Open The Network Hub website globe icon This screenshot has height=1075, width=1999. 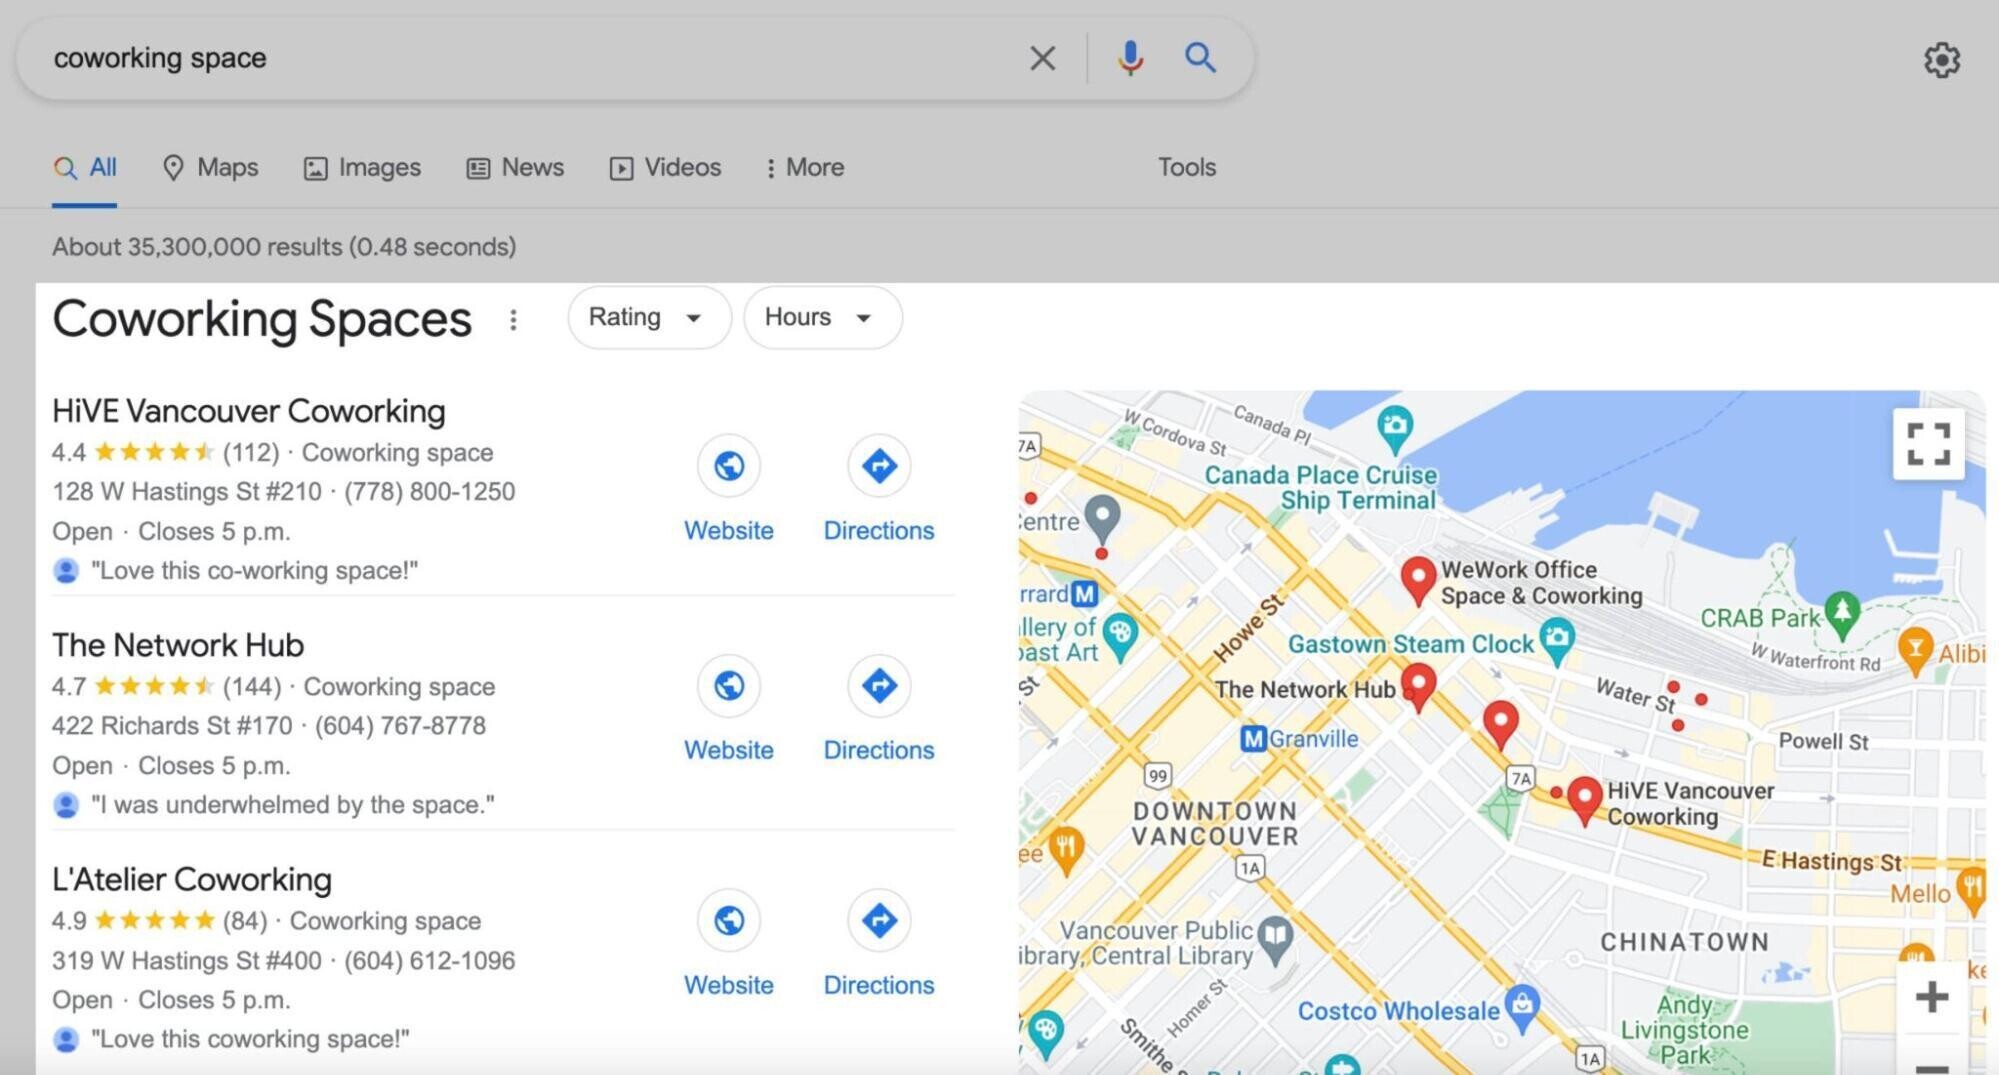729,685
